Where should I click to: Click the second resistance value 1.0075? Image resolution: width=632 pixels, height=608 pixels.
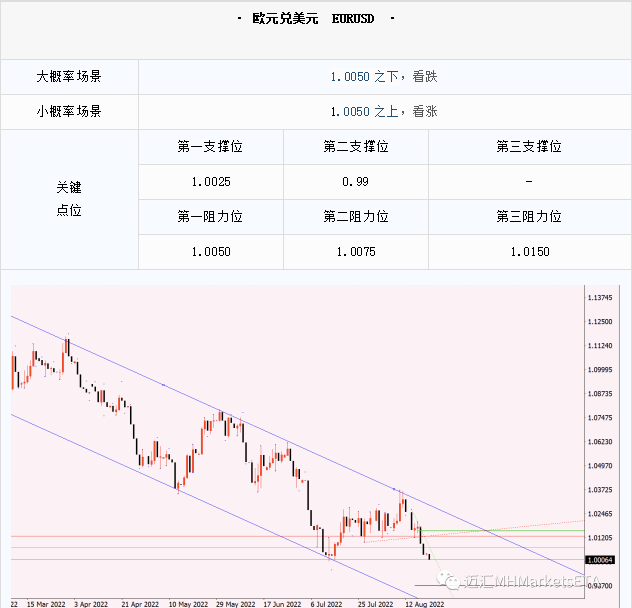[x=356, y=252]
